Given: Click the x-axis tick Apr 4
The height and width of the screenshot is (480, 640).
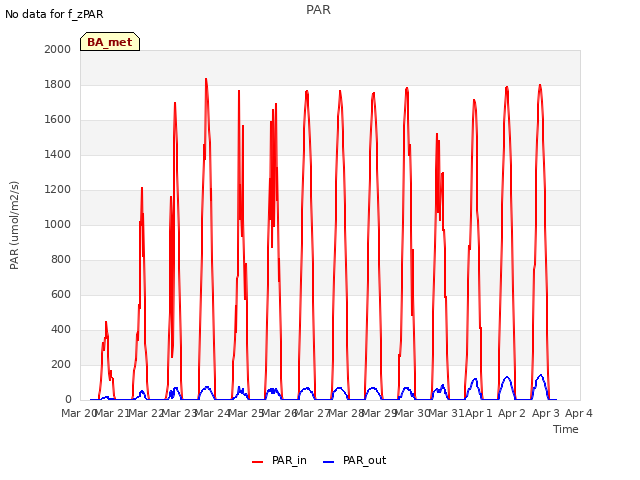Looking at the screenshot, I should click(x=579, y=413).
